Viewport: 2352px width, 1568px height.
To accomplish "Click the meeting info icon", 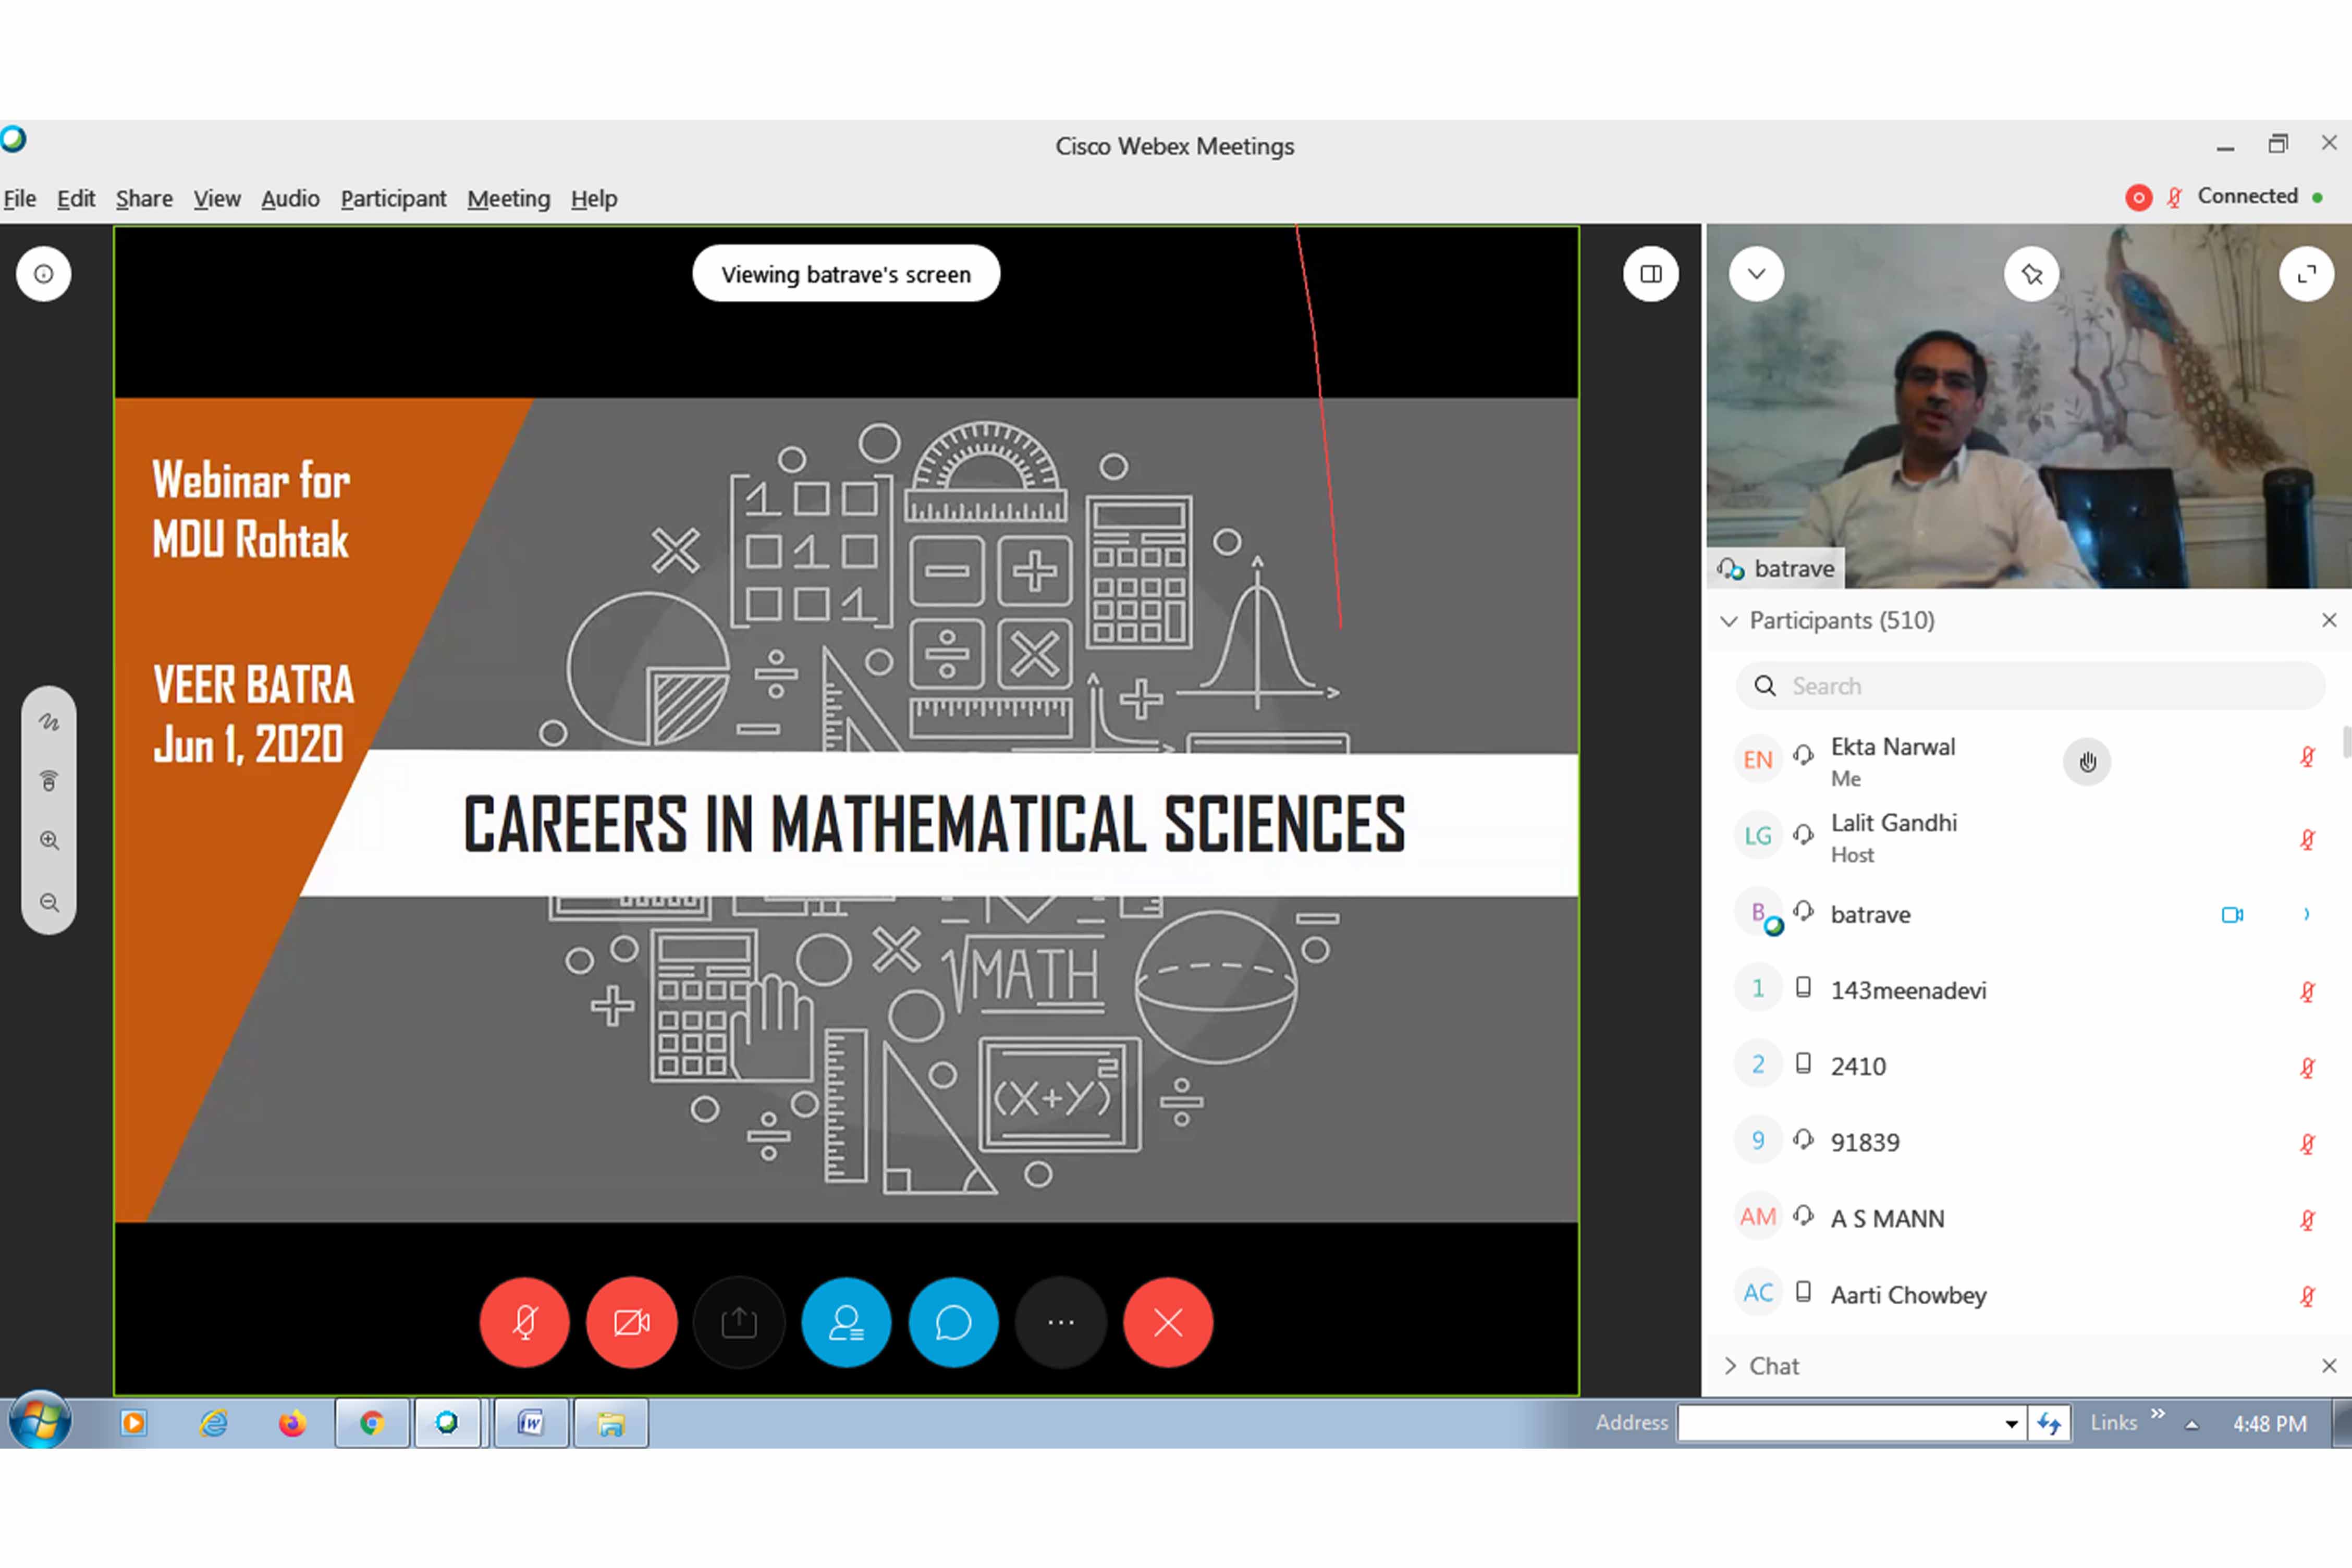I will 43,274.
